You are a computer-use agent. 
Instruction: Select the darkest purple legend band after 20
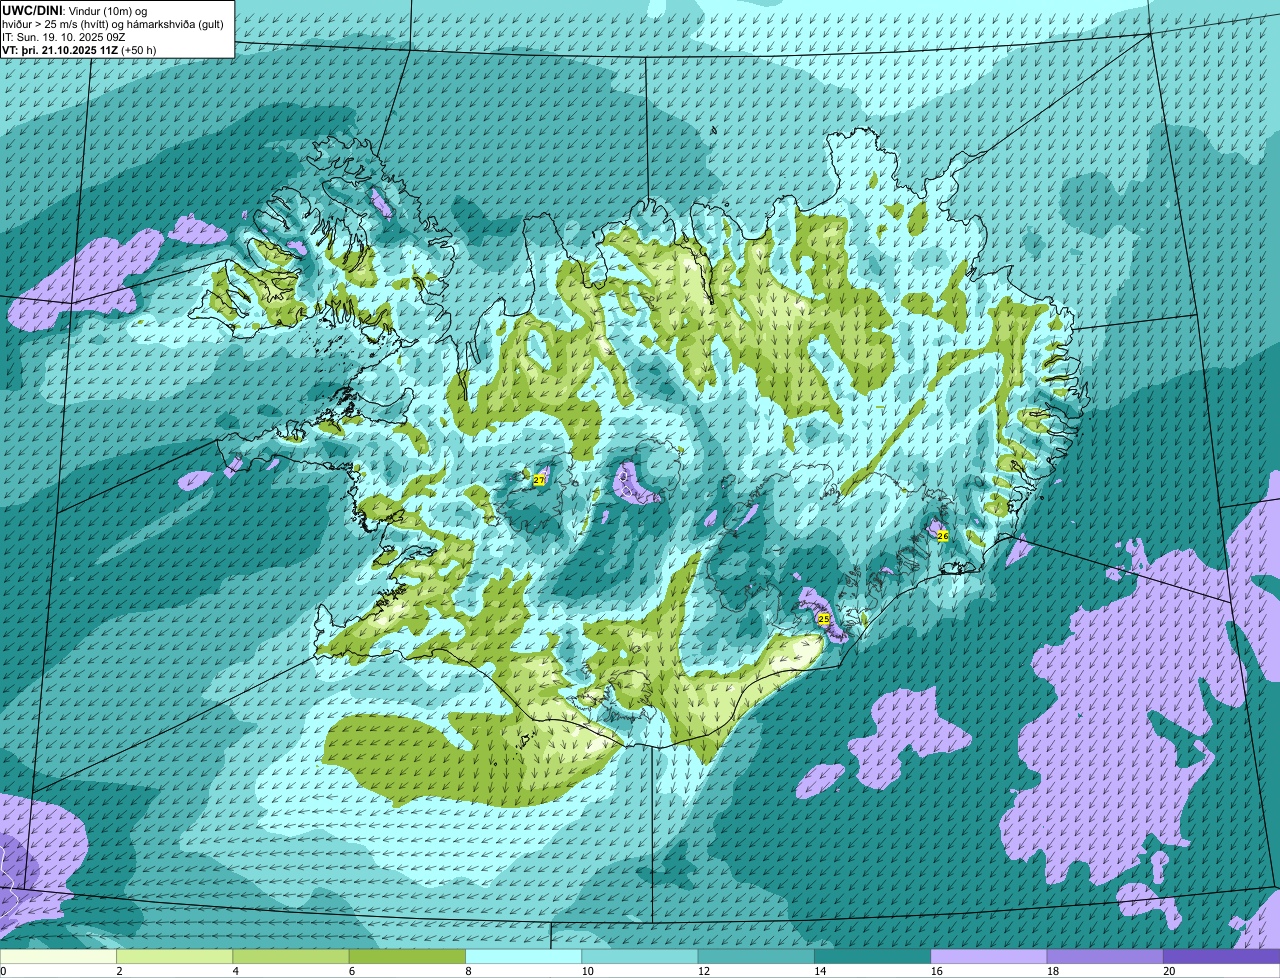coord(1221,956)
